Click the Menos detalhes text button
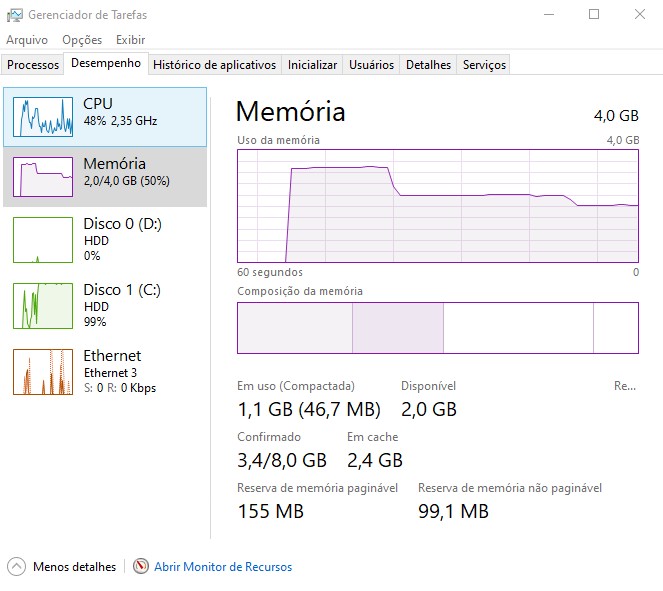The image size is (663, 591). (x=74, y=567)
